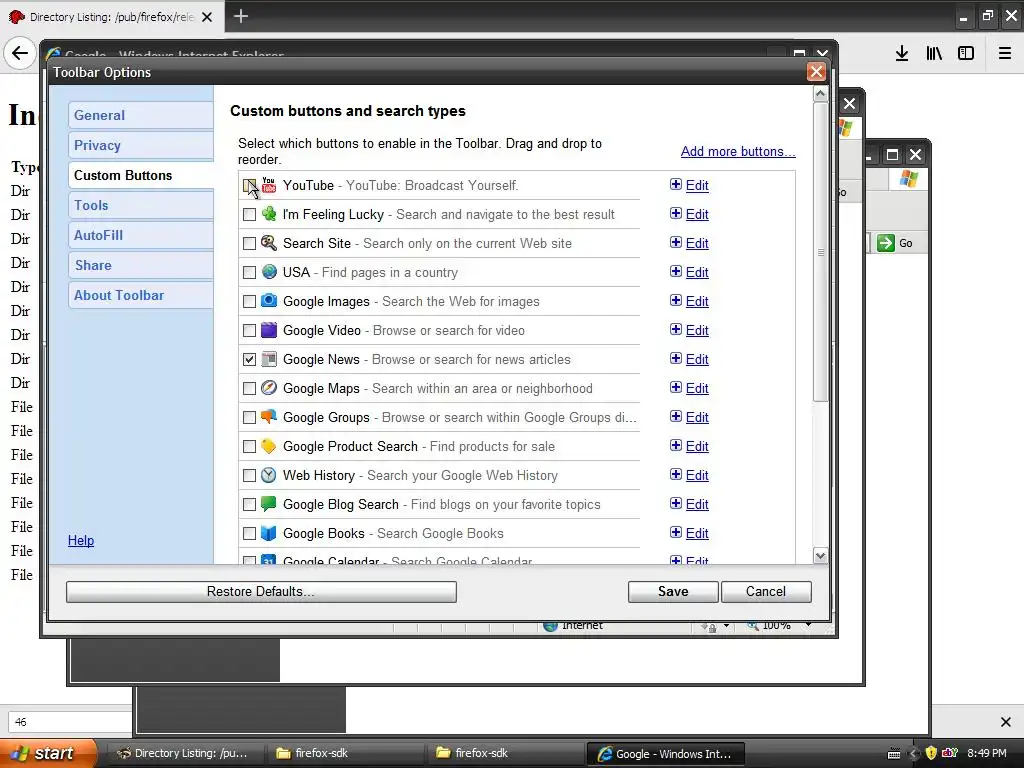Enable the Google Groups checkbox
Screen dimensions: 1024x768
click(249, 417)
